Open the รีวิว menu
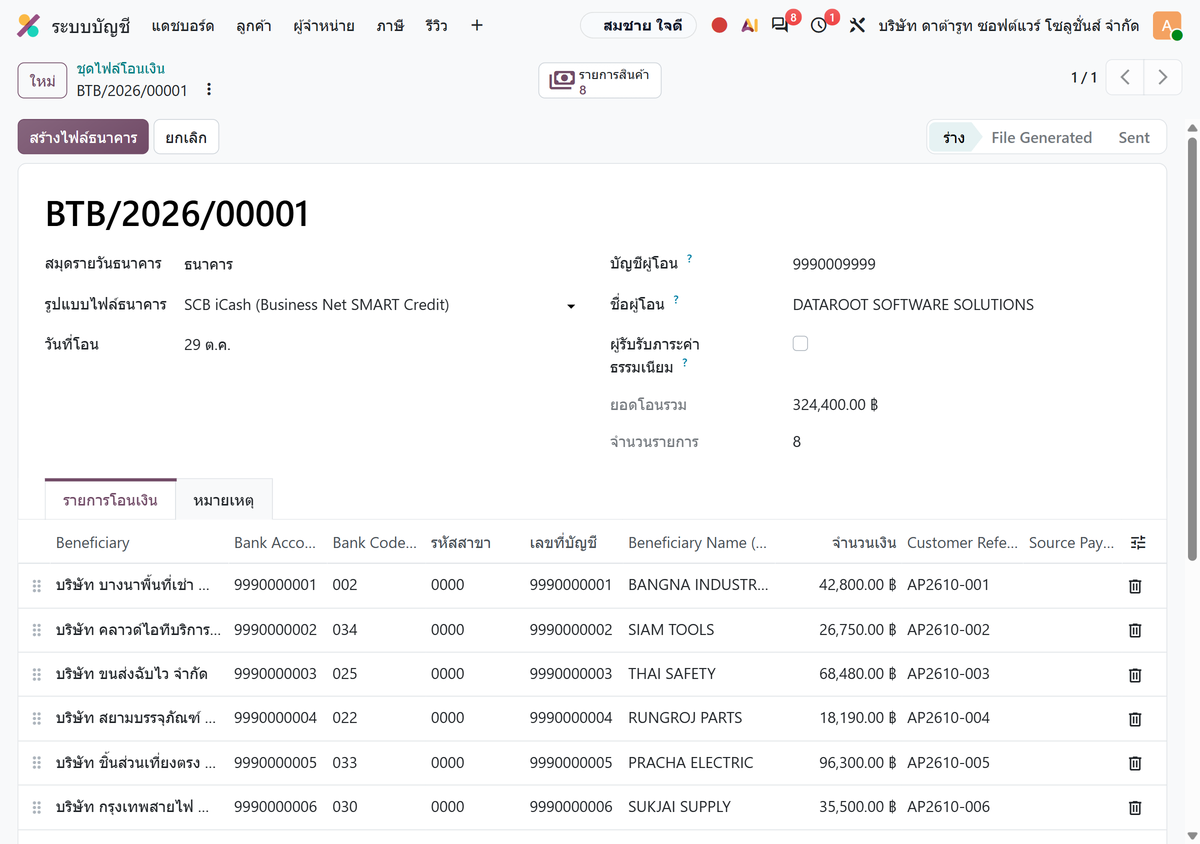The image size is (1200, 844). (436, 25)
